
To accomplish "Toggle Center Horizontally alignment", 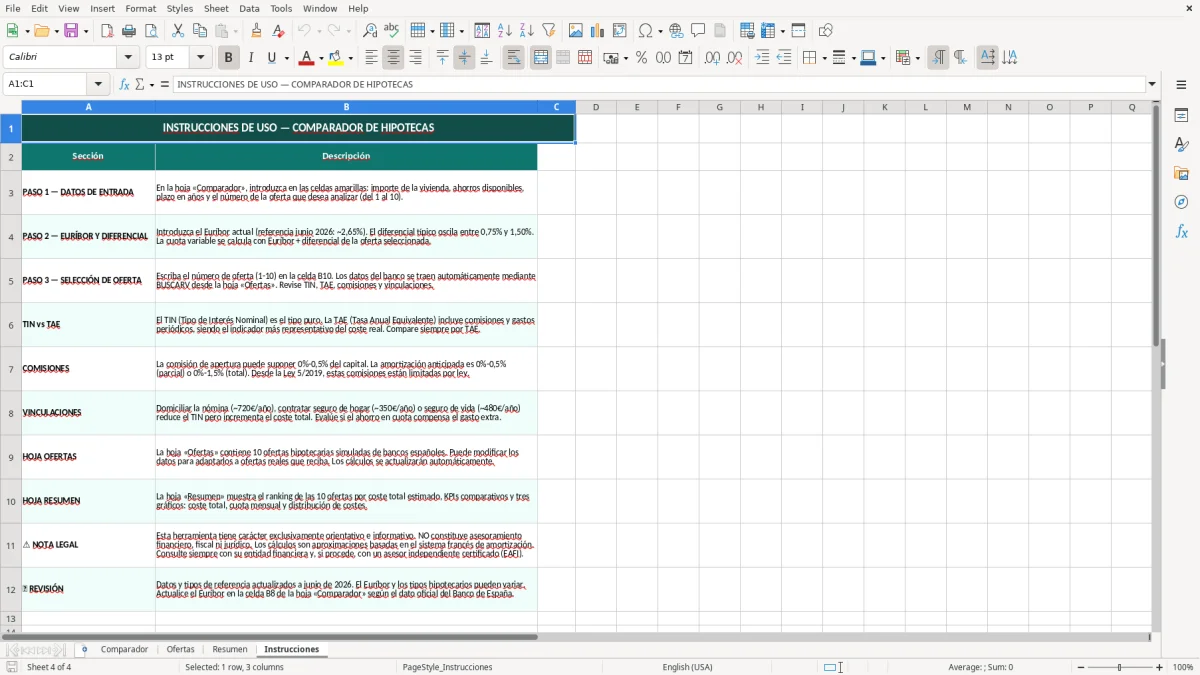I will [x=393, y=58].
